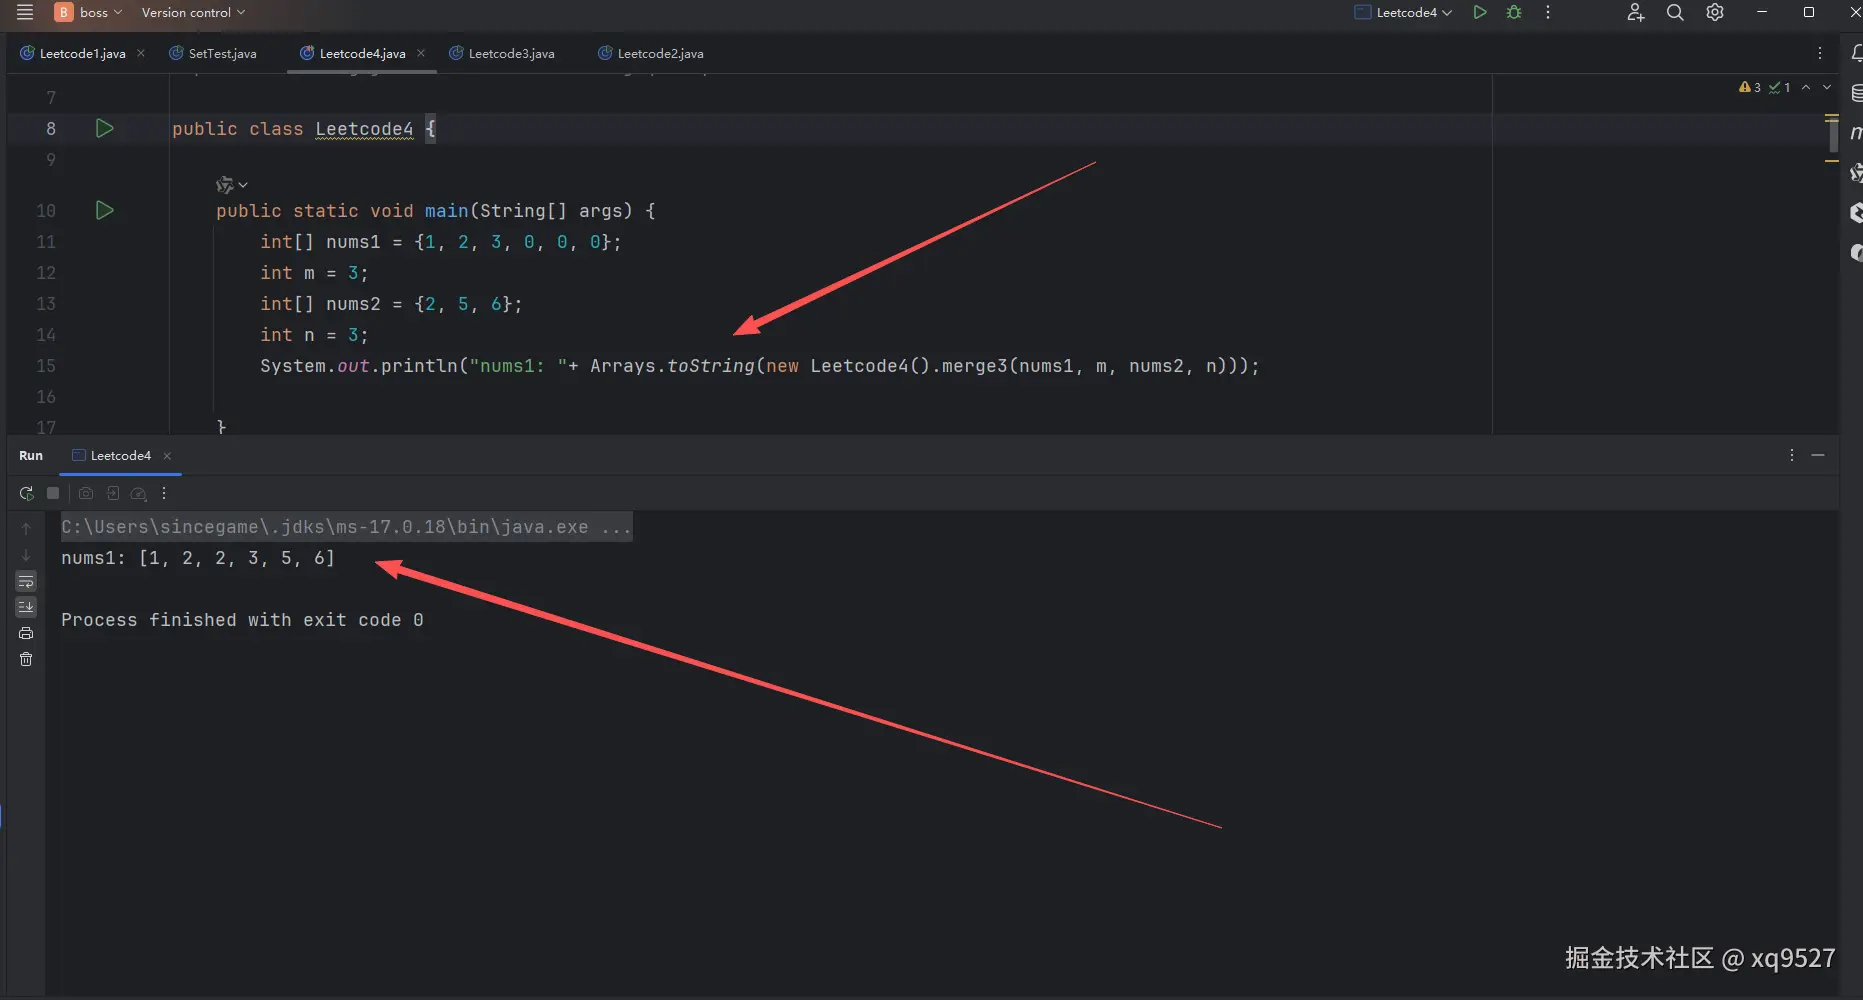1863x1000 pixels.
Task: Expand the boss project dropdown
Action: (x=89, y=13)
